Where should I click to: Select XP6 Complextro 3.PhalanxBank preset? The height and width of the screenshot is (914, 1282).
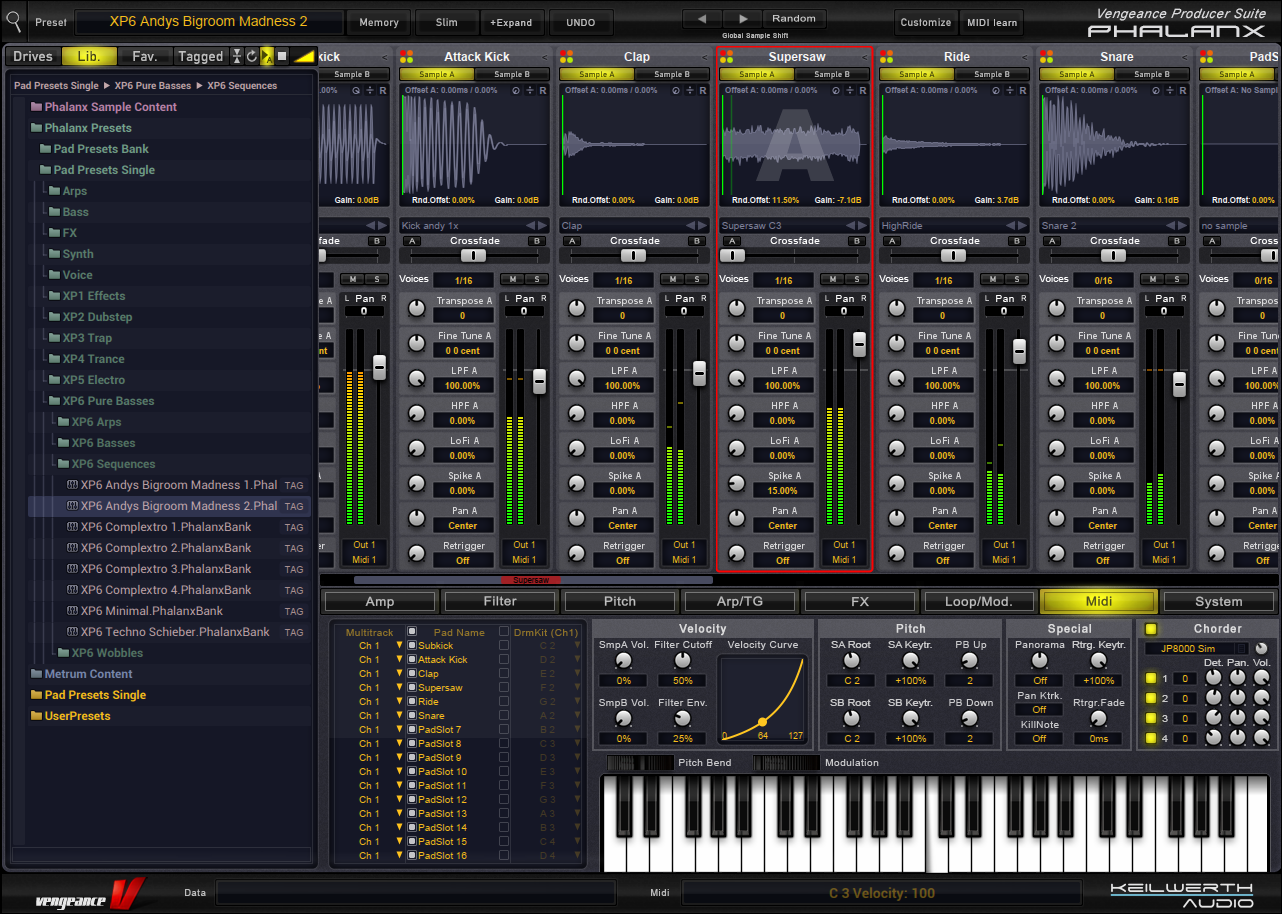pos(166,569)
